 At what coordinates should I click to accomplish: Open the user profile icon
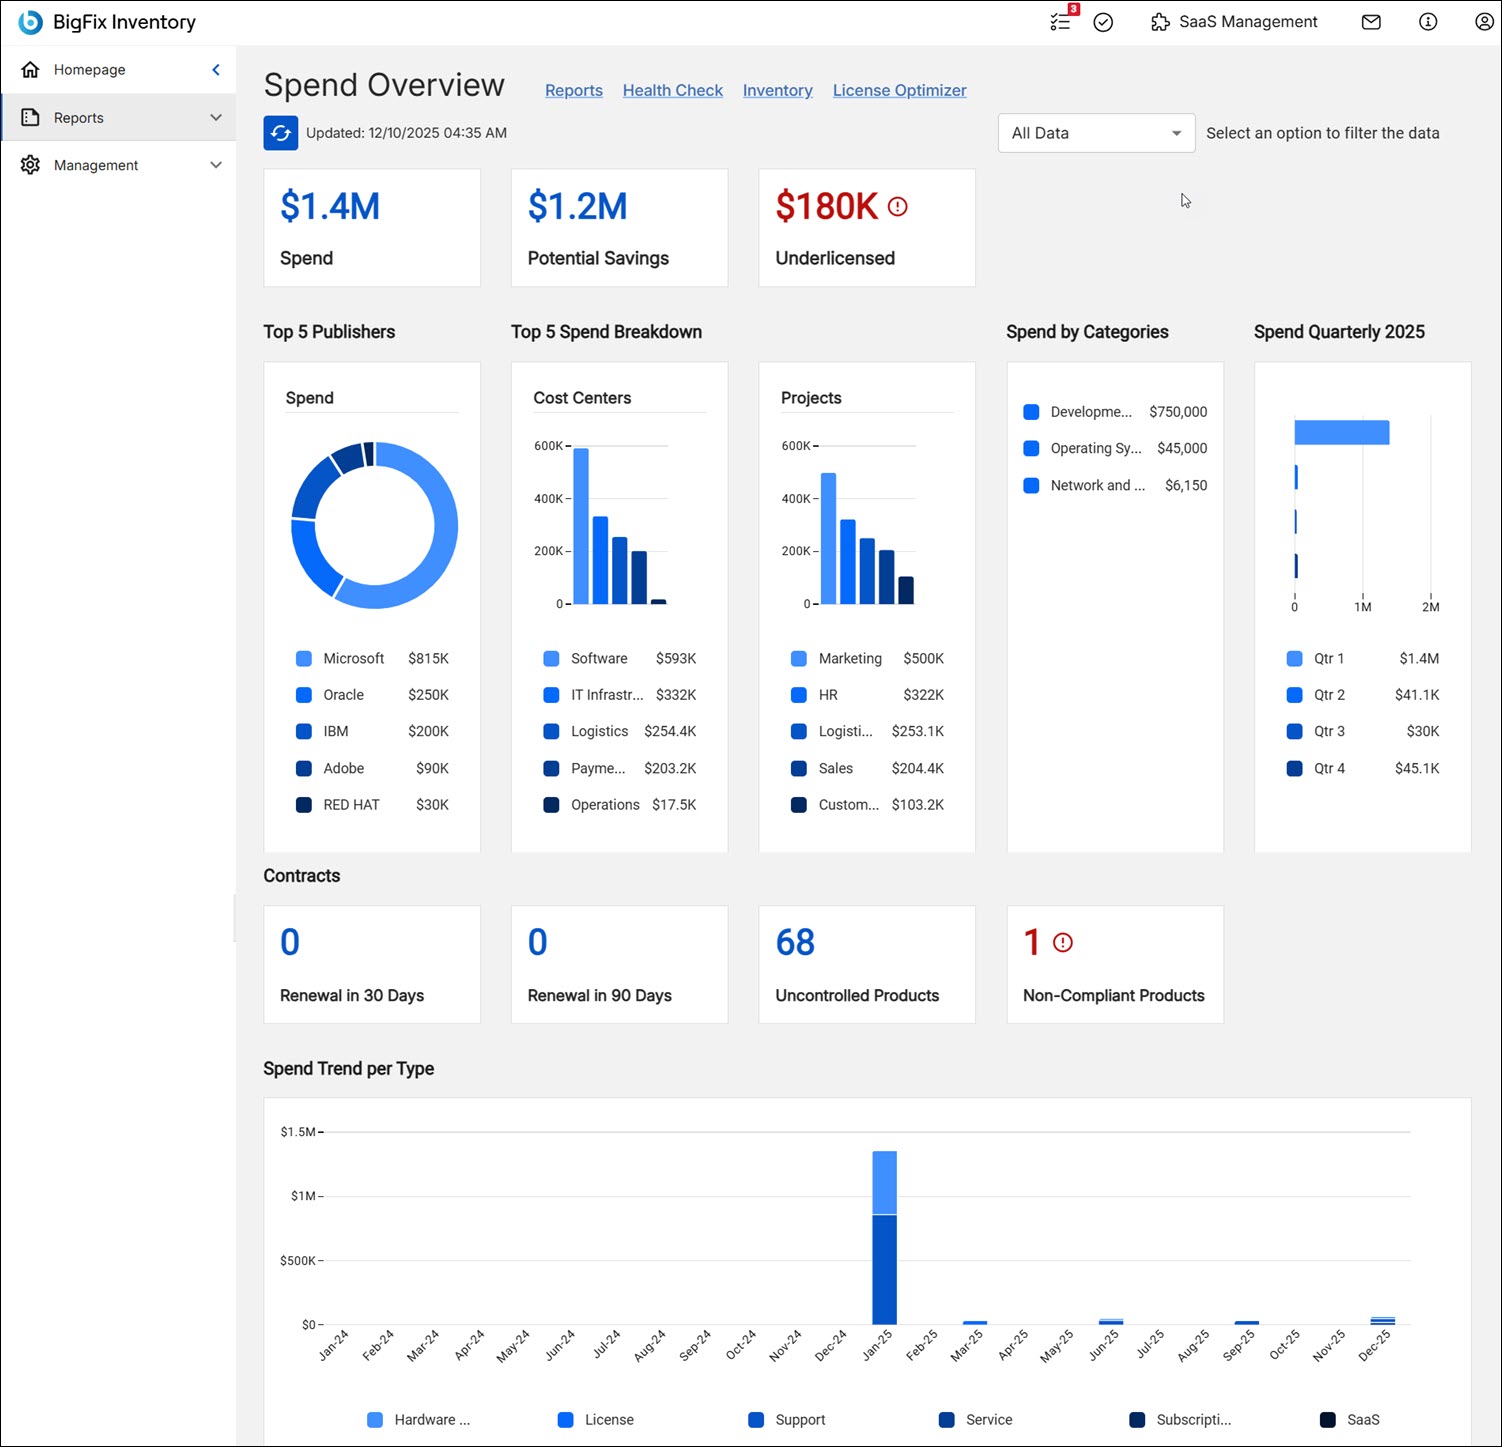(x=1484, y=22)
